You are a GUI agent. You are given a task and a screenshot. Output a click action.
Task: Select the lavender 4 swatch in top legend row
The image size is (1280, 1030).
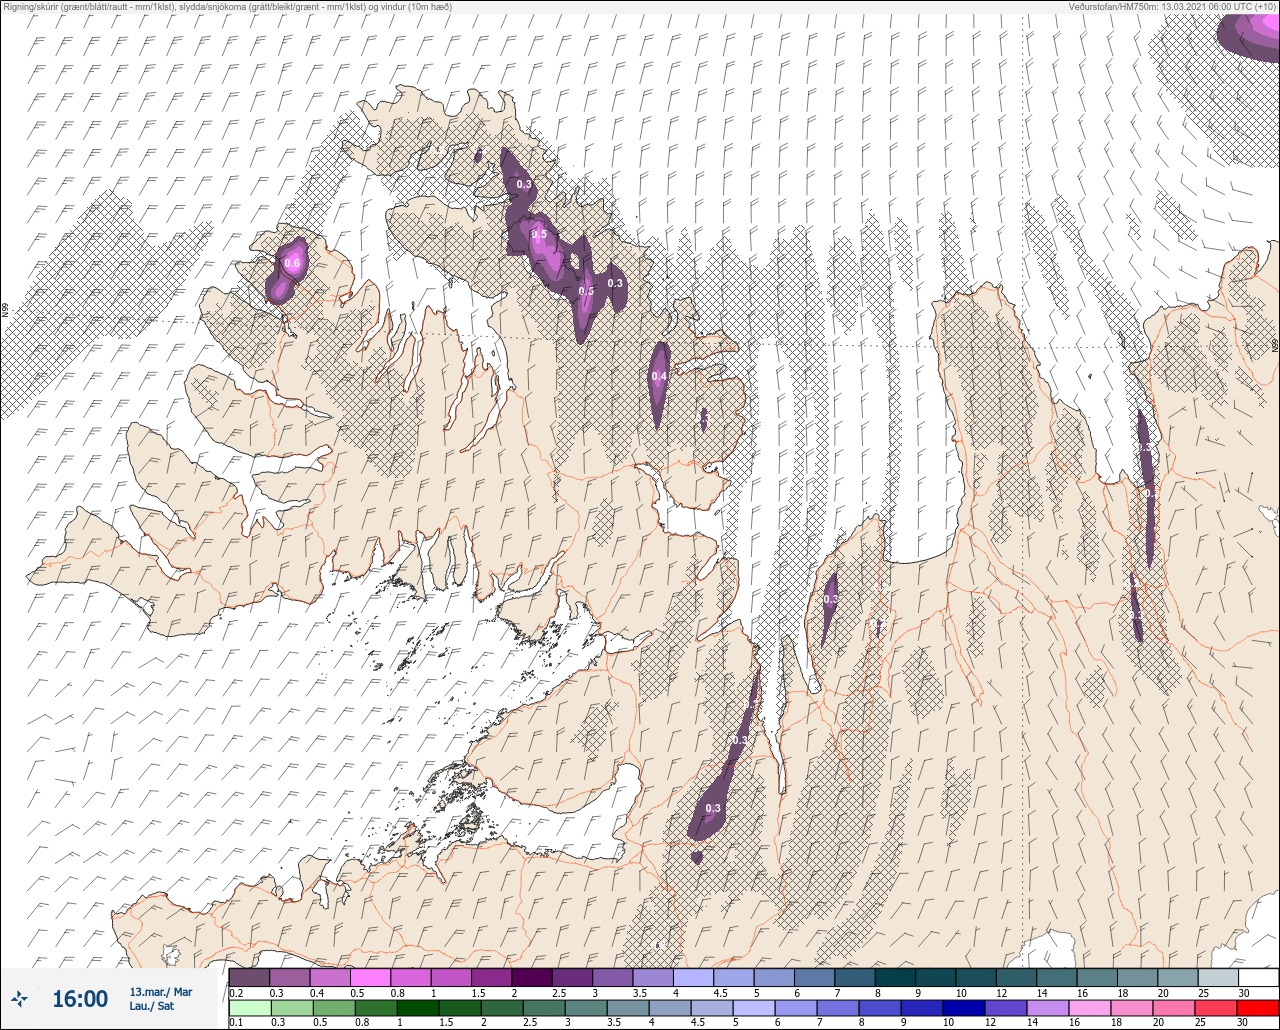[x=693, y=977]
